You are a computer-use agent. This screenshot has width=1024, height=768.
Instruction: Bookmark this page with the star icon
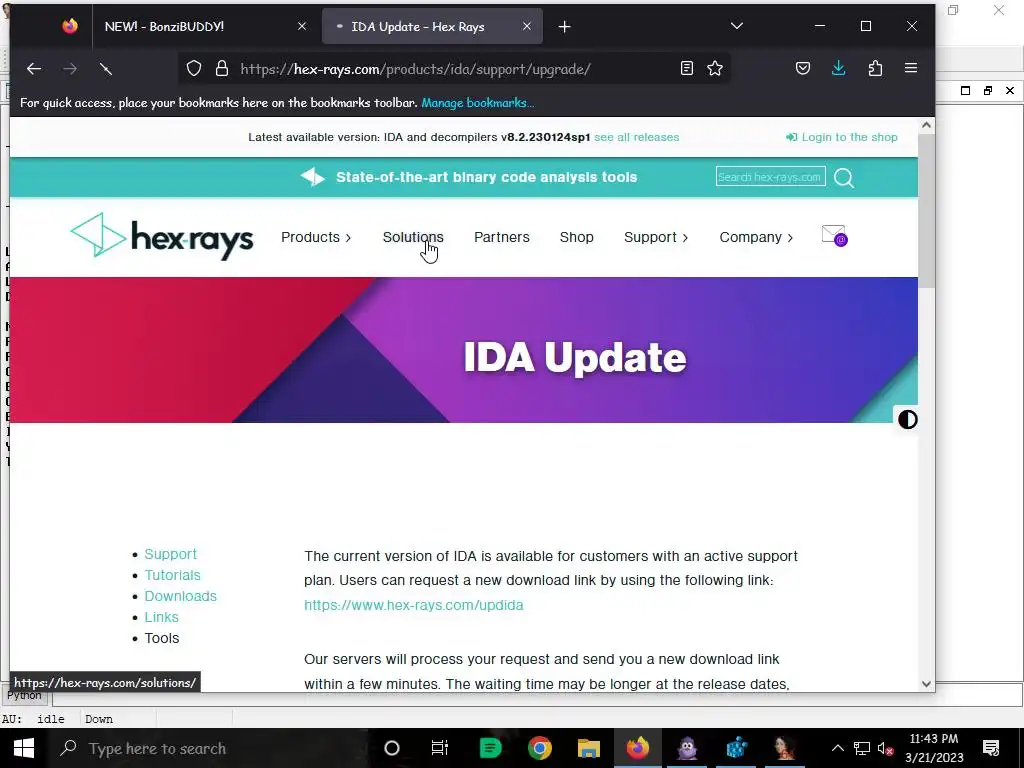point(715,68)
